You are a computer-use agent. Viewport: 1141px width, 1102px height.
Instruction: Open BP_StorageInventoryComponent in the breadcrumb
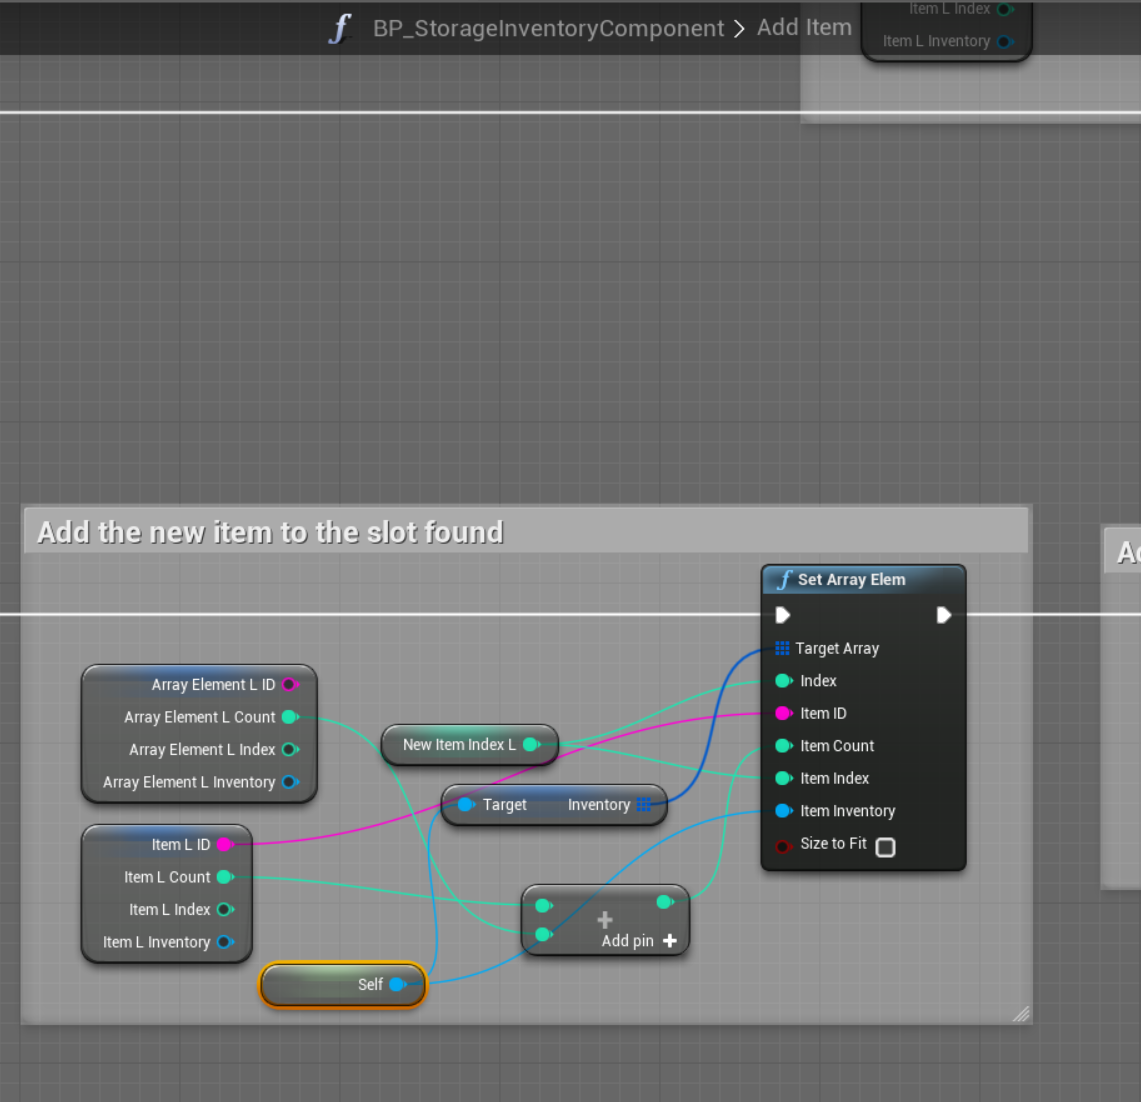[x=548, y=29]
